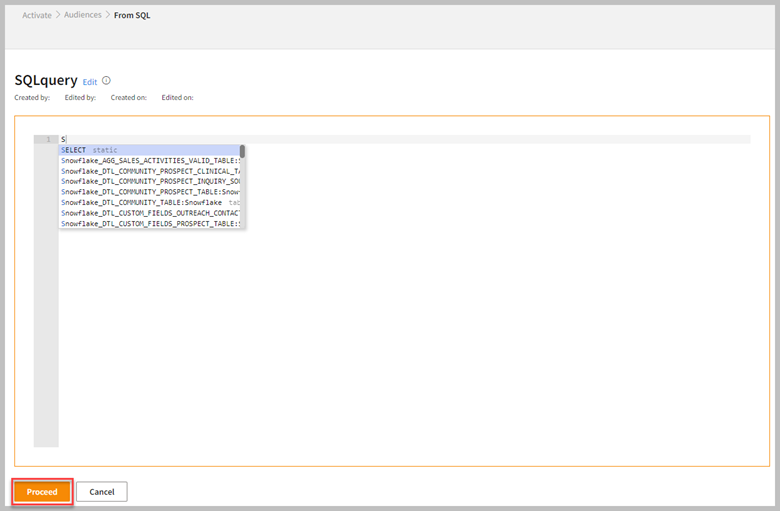780x511 pixels.
Task: Go to Audiences in the breadcrumb
Action: point(84,15)
